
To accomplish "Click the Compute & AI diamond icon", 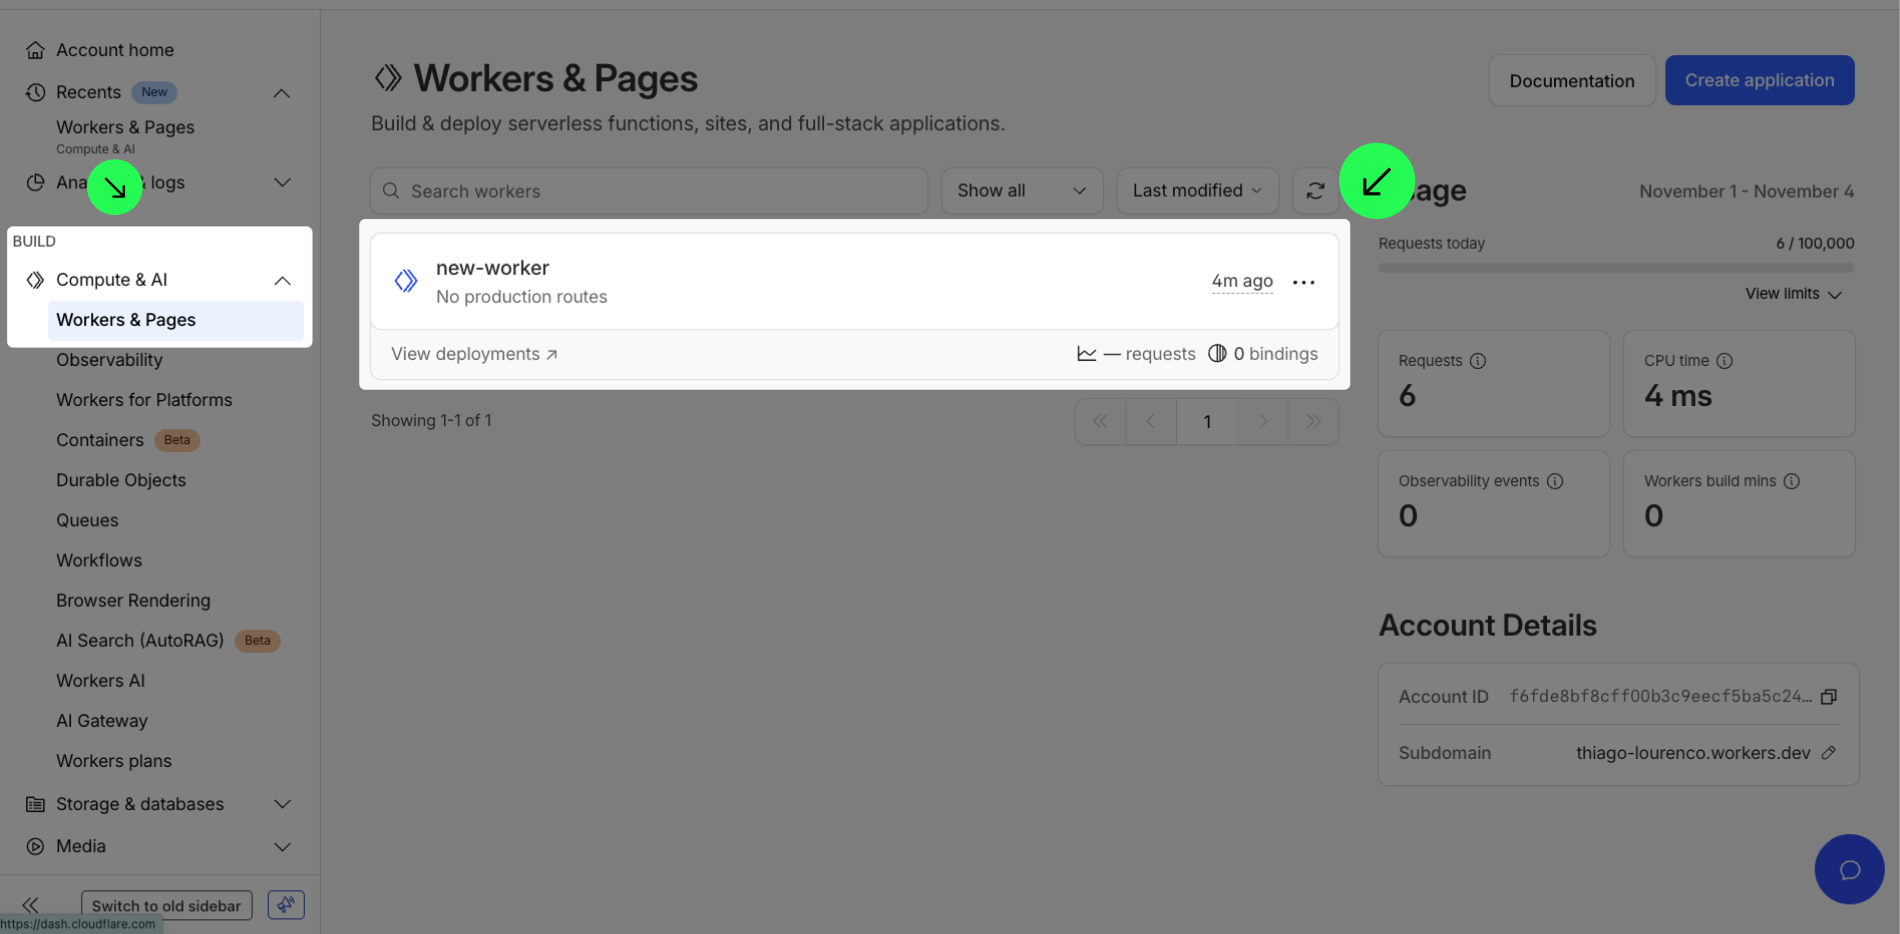I will [35, 280].
